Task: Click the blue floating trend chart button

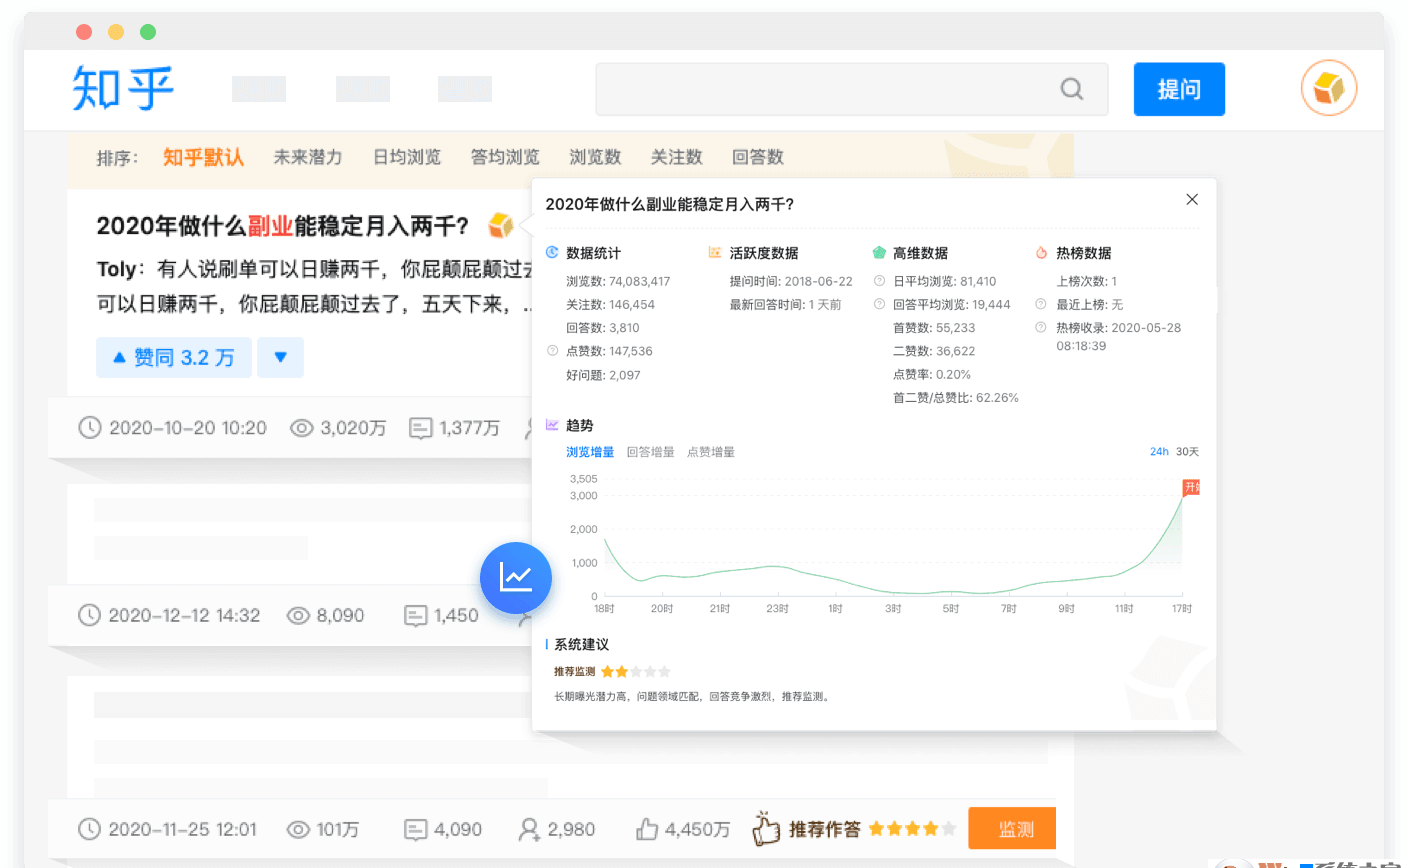Action: click(516, 578)
